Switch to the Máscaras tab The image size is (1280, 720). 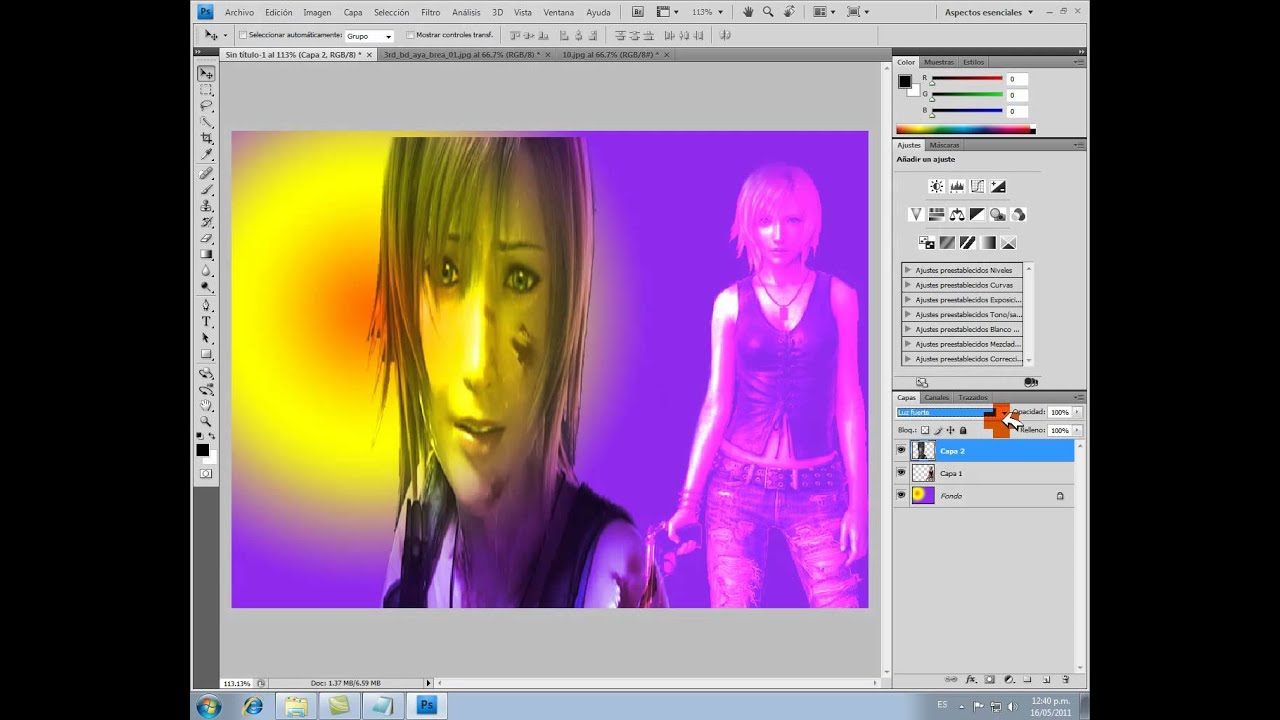click(944, 145)
